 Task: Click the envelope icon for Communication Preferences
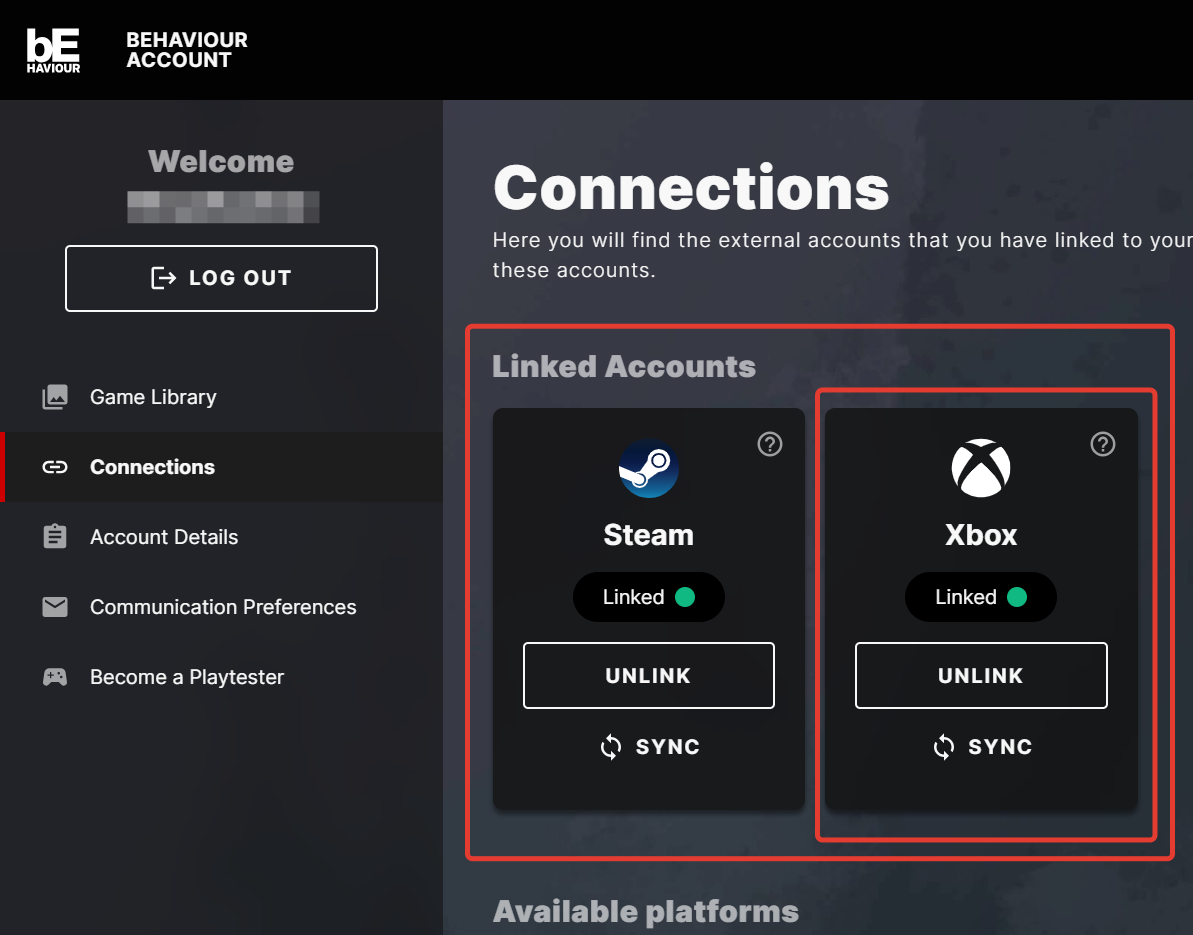point(55,607)
